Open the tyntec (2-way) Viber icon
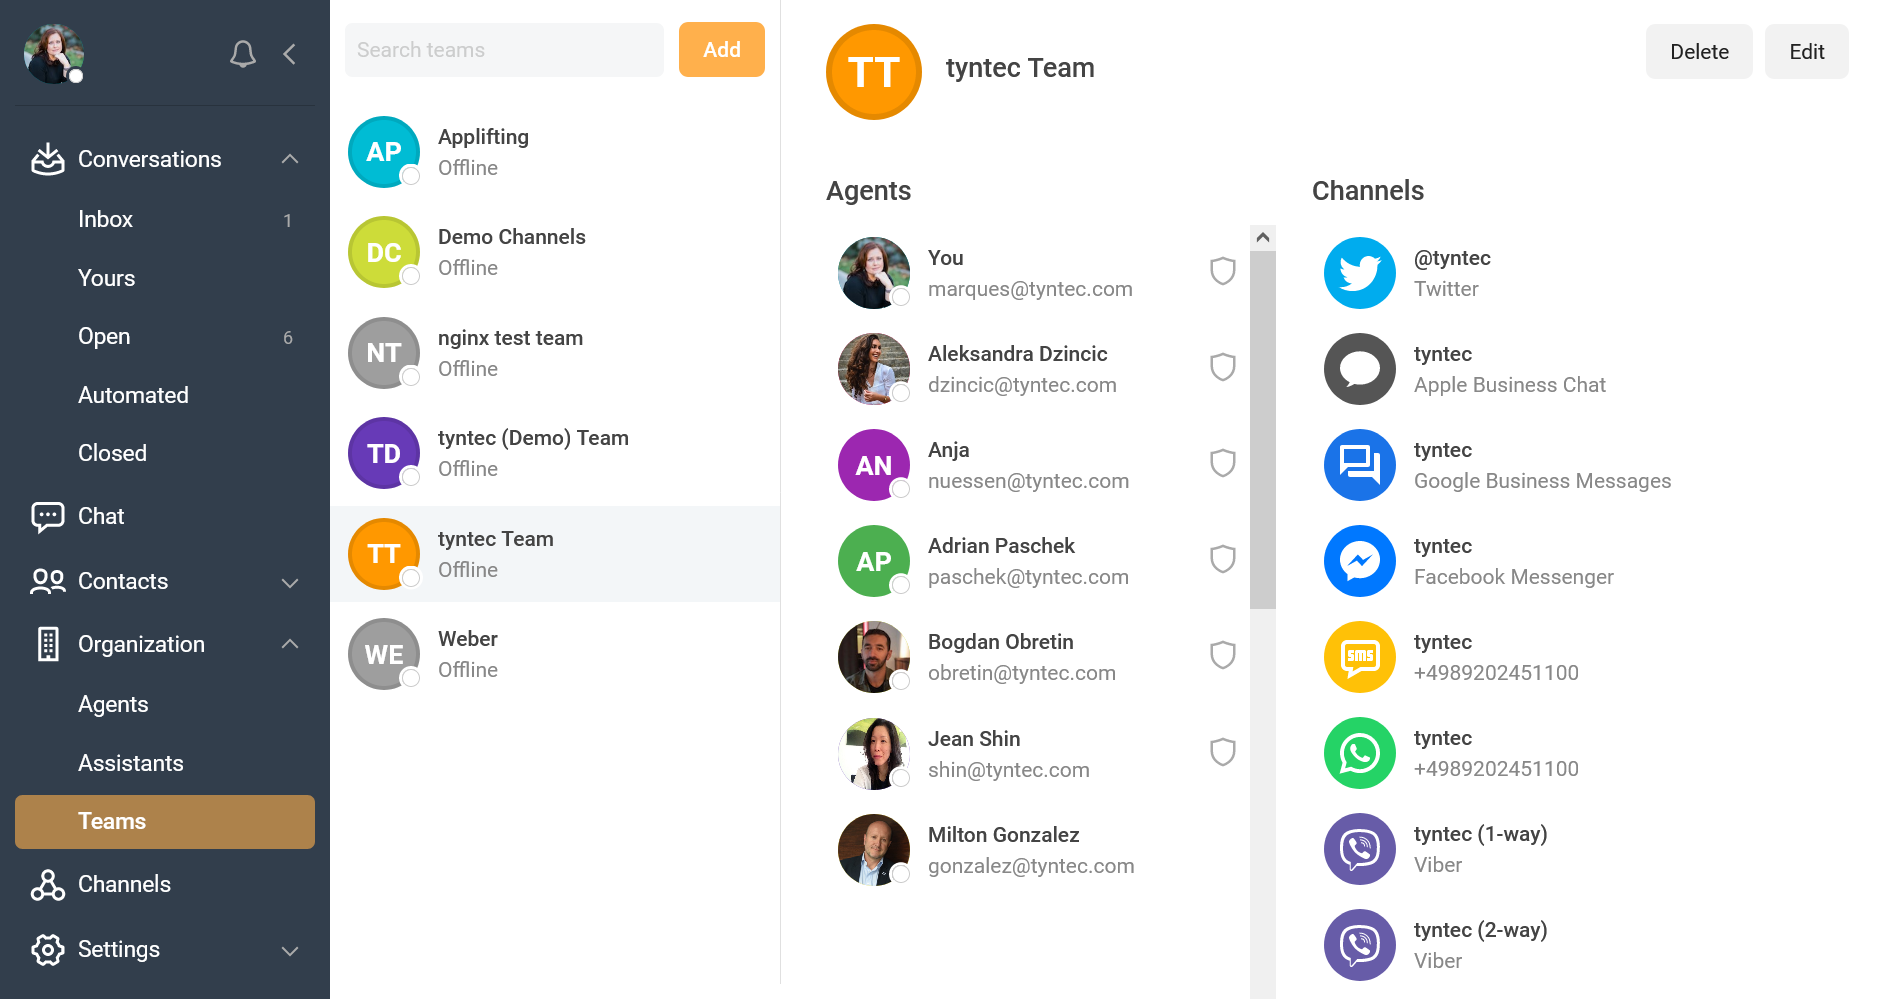Image resolution: width=1893 pixels, height=999 pixels. coord(1360,945)
